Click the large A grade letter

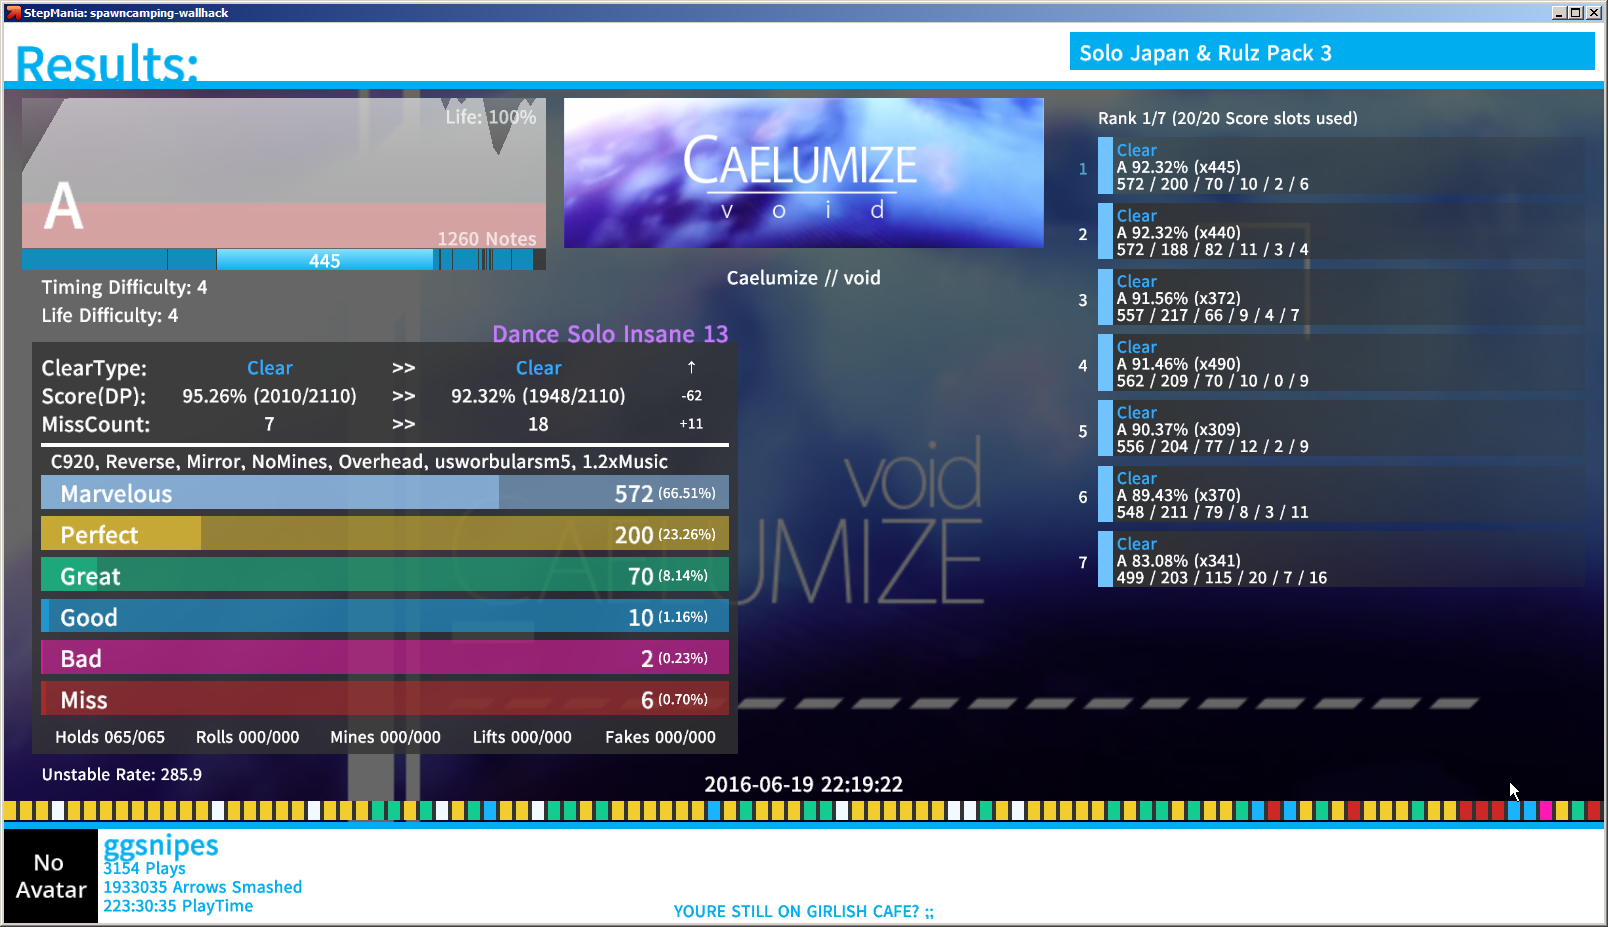pos(64,206)
